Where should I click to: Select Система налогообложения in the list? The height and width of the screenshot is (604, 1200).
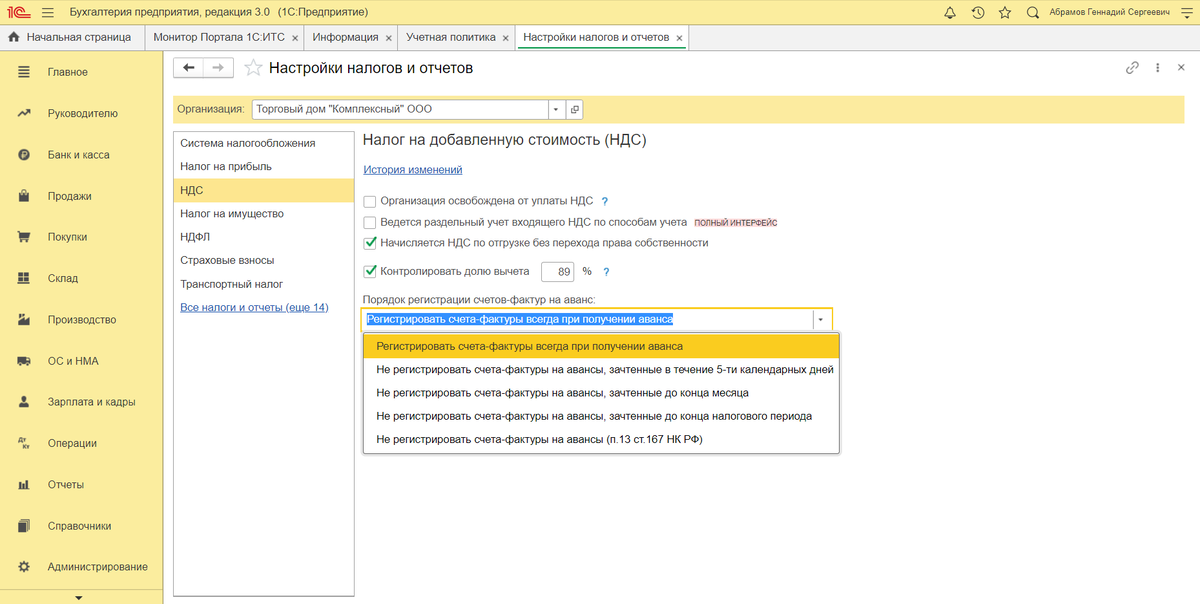[264, 143]
